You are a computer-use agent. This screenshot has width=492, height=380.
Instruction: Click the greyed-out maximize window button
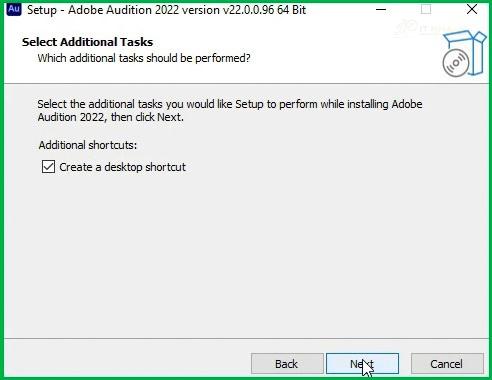[x=426, y=10]
